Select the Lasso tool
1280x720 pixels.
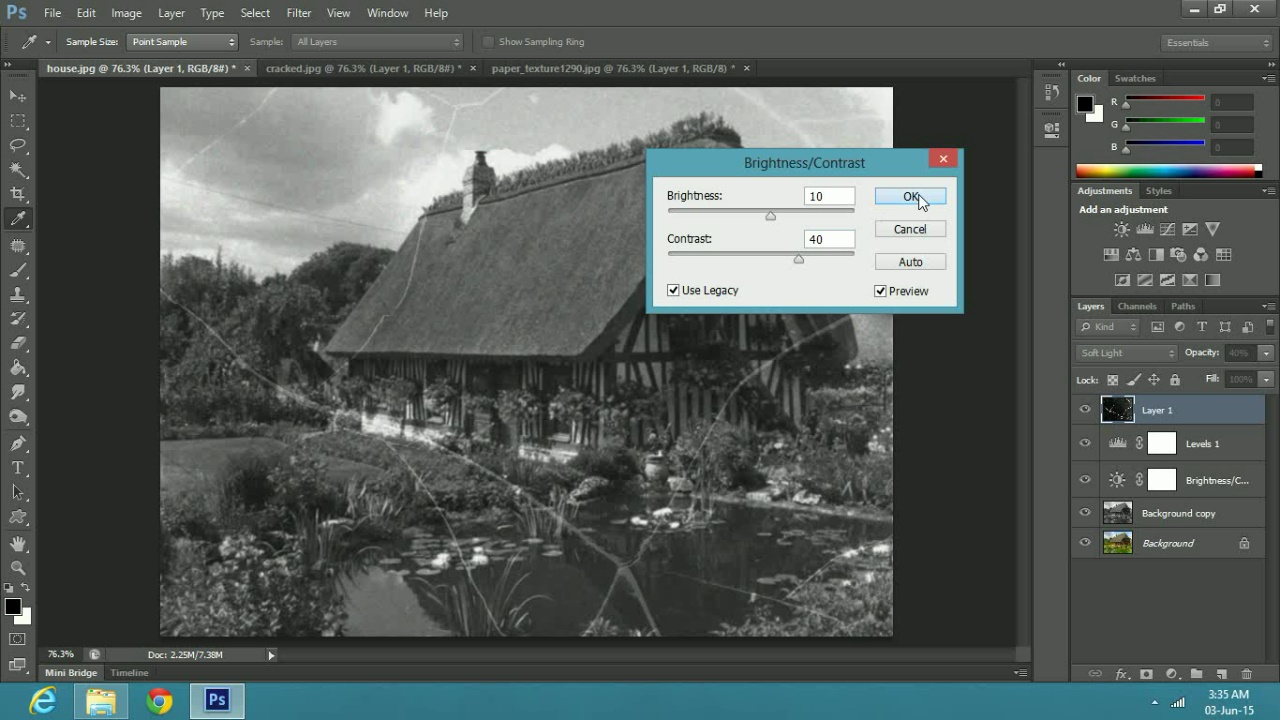click(18, 145)
